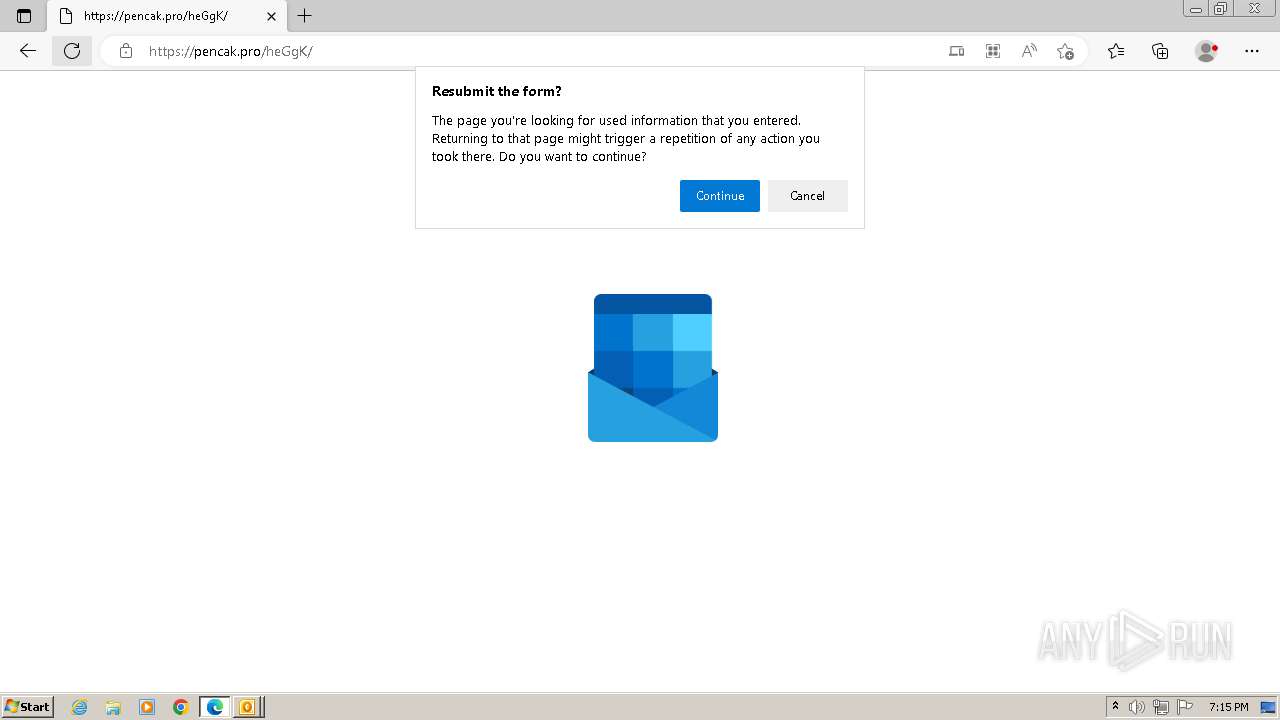Open the Windows Start button
The image size is (1280, 720).
coord(28,707)
